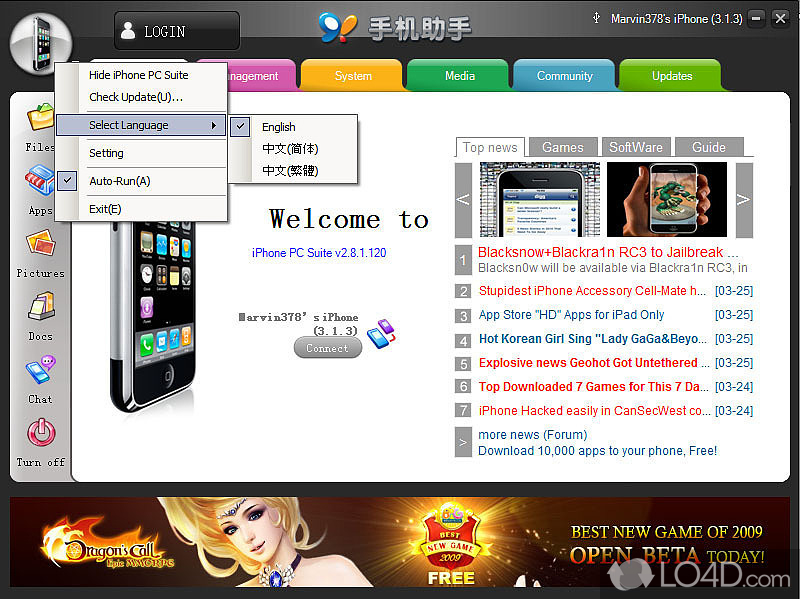Click iPhone PC Suite v2.8.1.120 link
Screen dimensions: 800x599
[319, 253]
